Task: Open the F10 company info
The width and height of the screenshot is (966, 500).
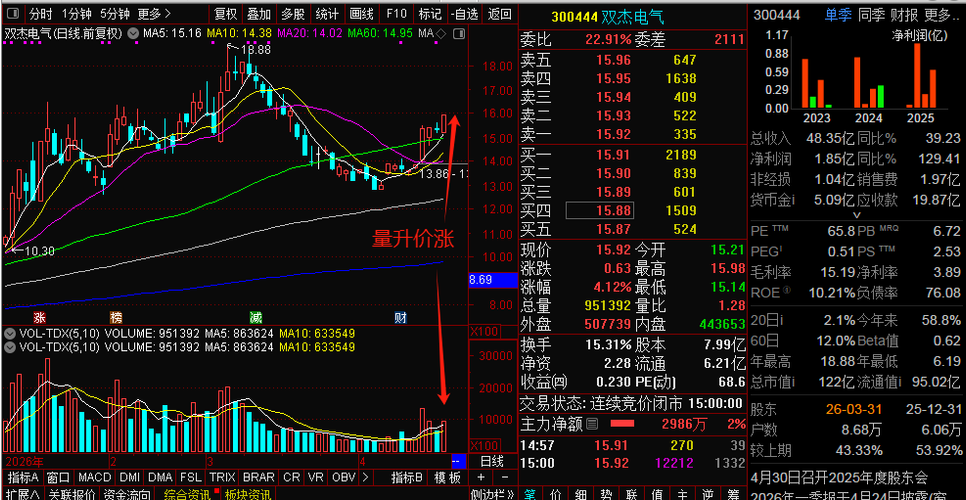Action: tap(396, 14)
